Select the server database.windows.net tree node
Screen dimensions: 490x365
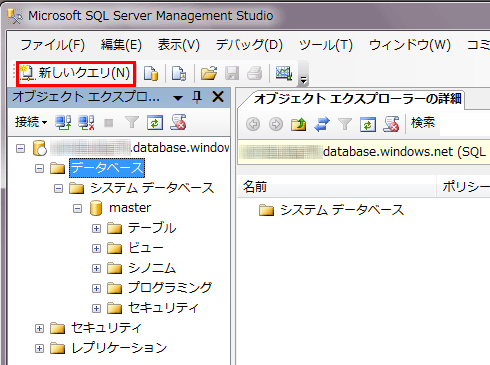pyautogui.click(x=140, y=148)
